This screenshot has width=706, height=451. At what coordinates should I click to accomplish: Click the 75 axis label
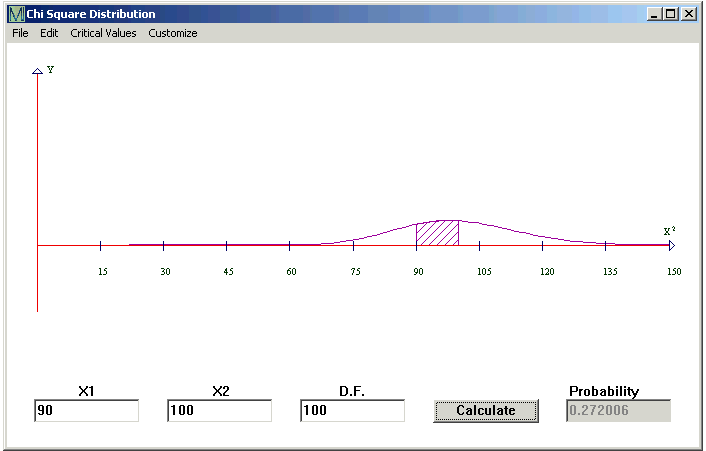pos(355,271)
